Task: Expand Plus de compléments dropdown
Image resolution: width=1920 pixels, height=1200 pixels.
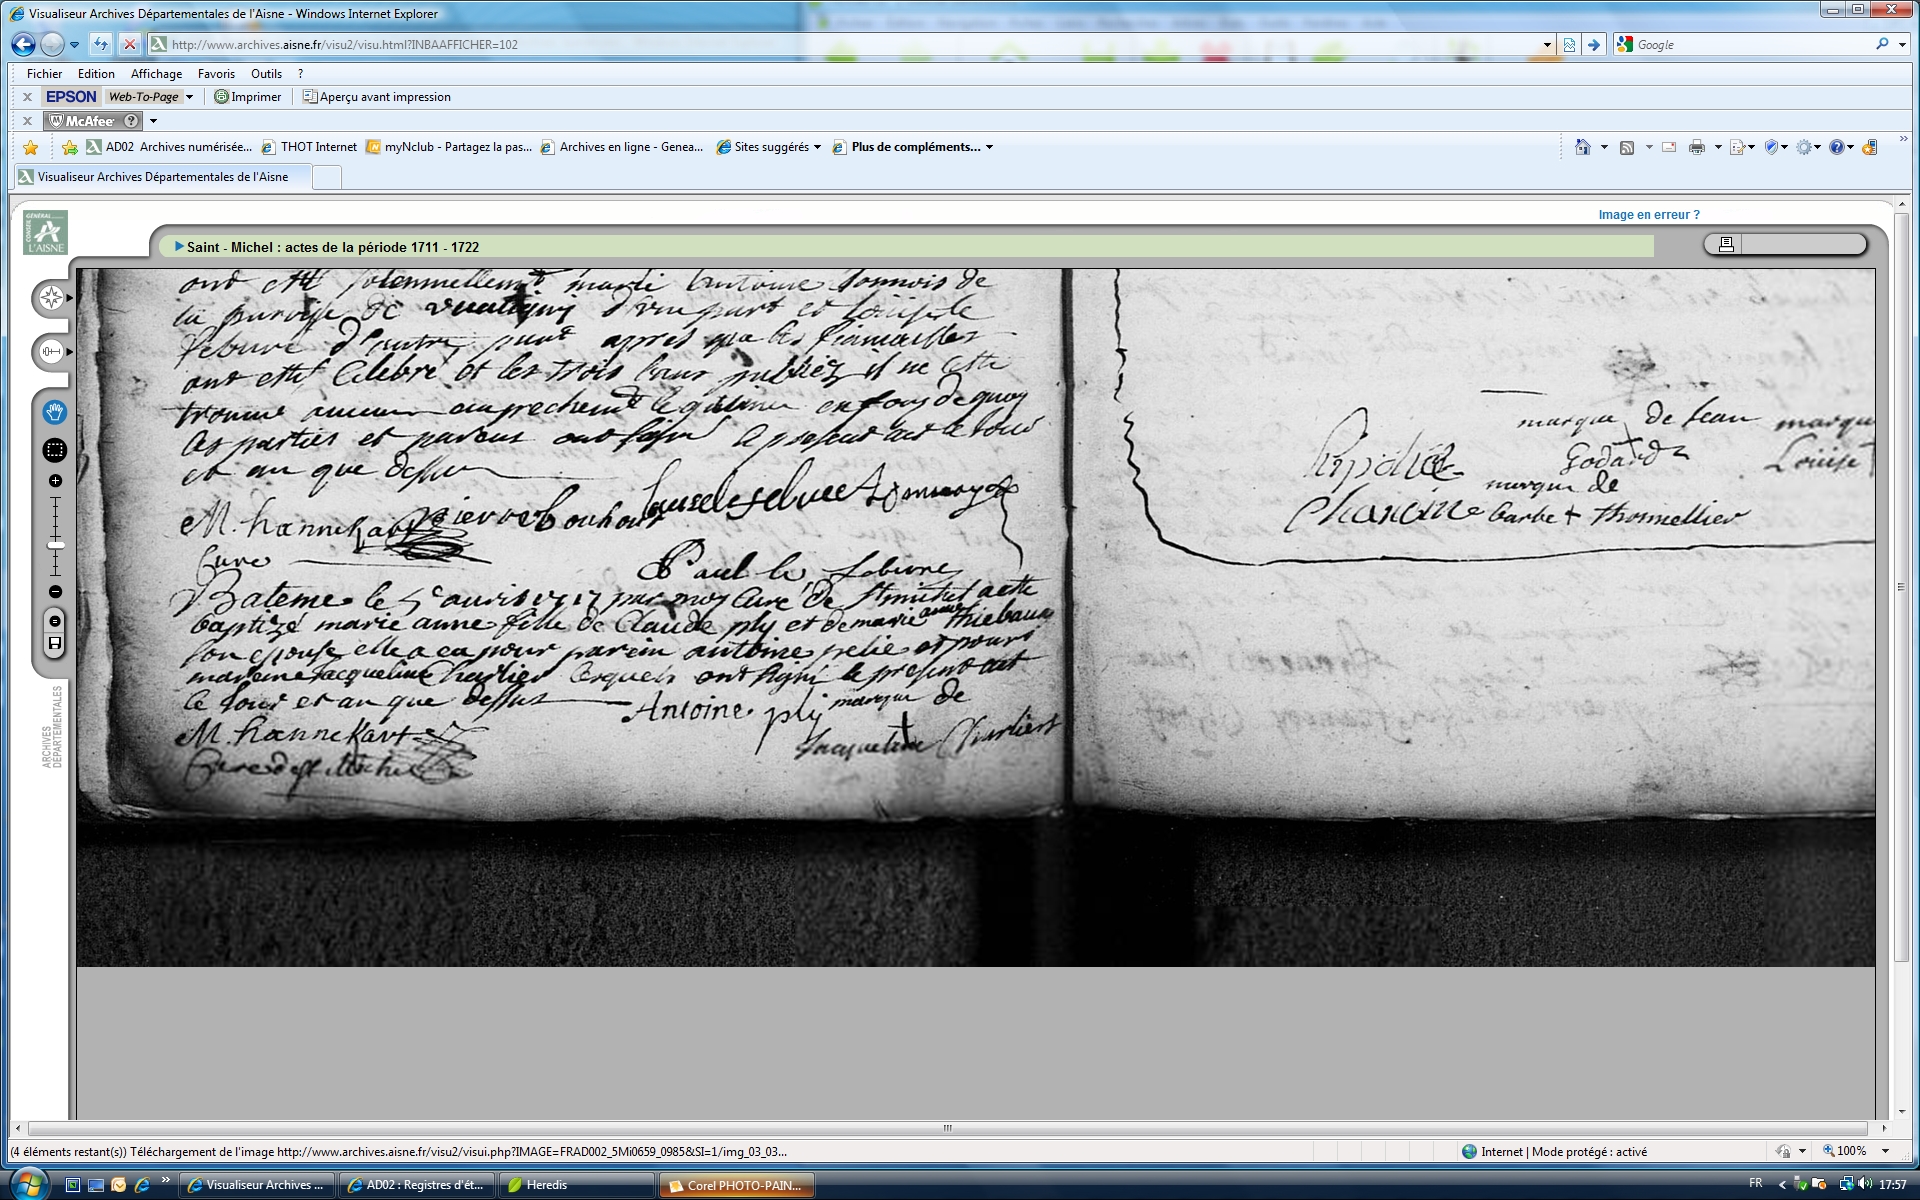Action: 989,147
